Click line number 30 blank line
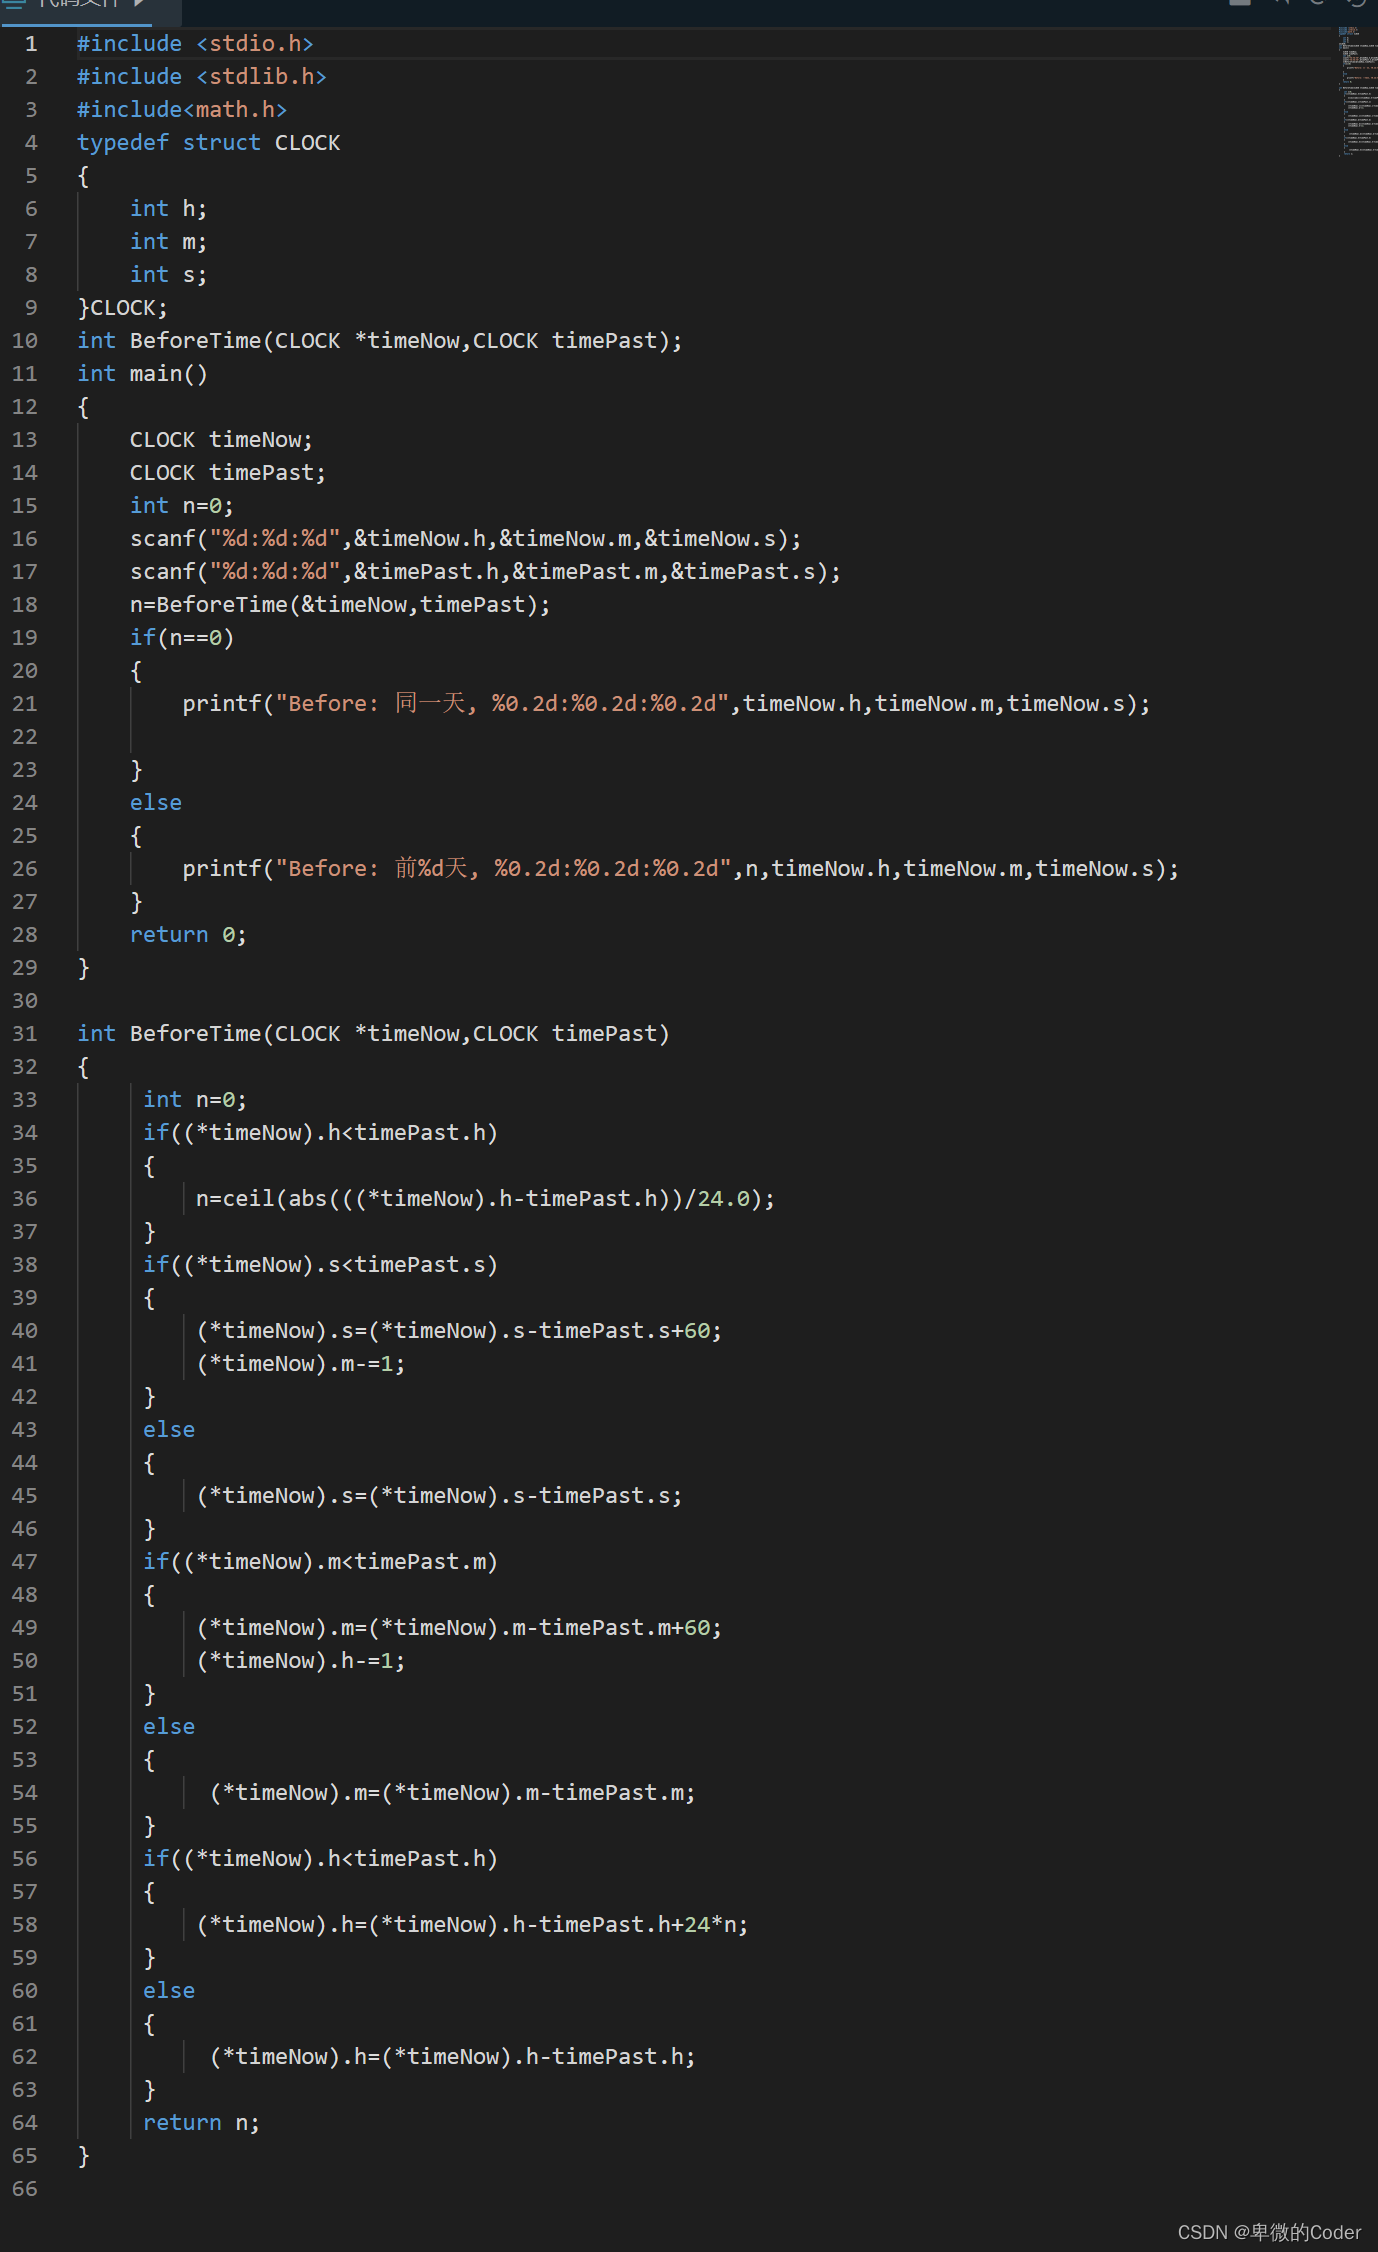Screen dimensions: 1378x2252 click(x=25, y=1001)
